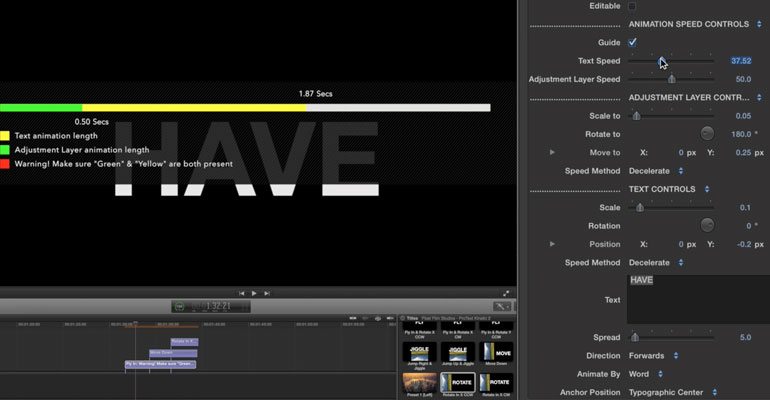
Task: Open Animation Speed Controls section menu
Action: coord(759,24)
